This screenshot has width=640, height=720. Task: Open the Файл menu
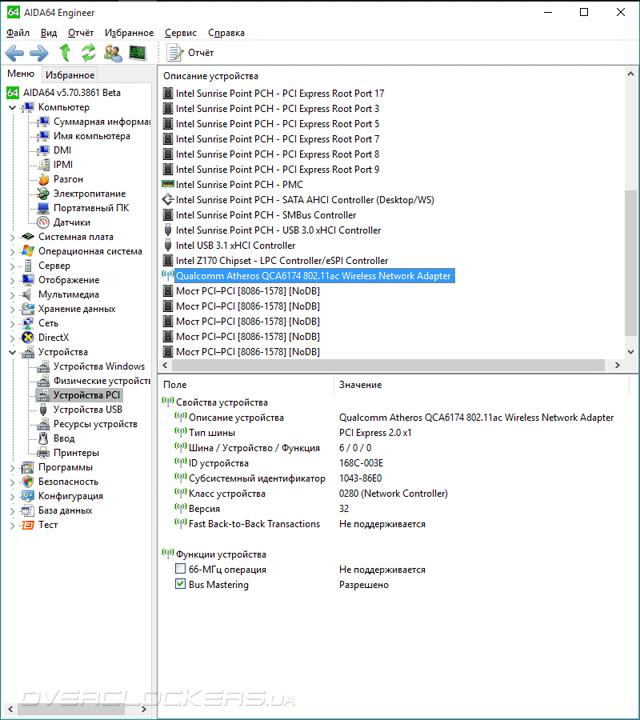(18, 33)
